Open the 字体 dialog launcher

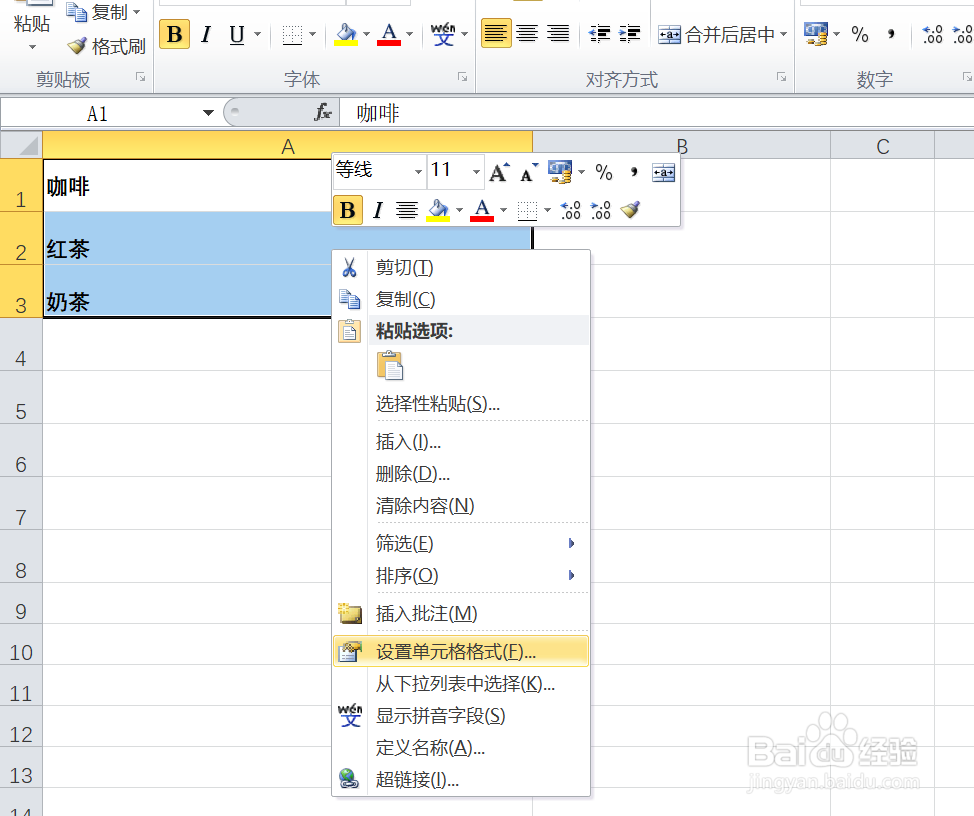pos(463,77)
